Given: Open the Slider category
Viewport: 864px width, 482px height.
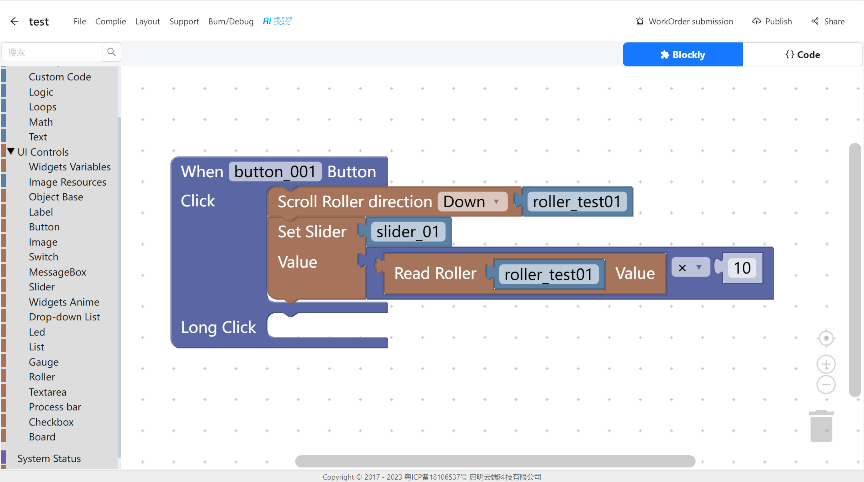Looking at the screenshot, I should point(42,287).
